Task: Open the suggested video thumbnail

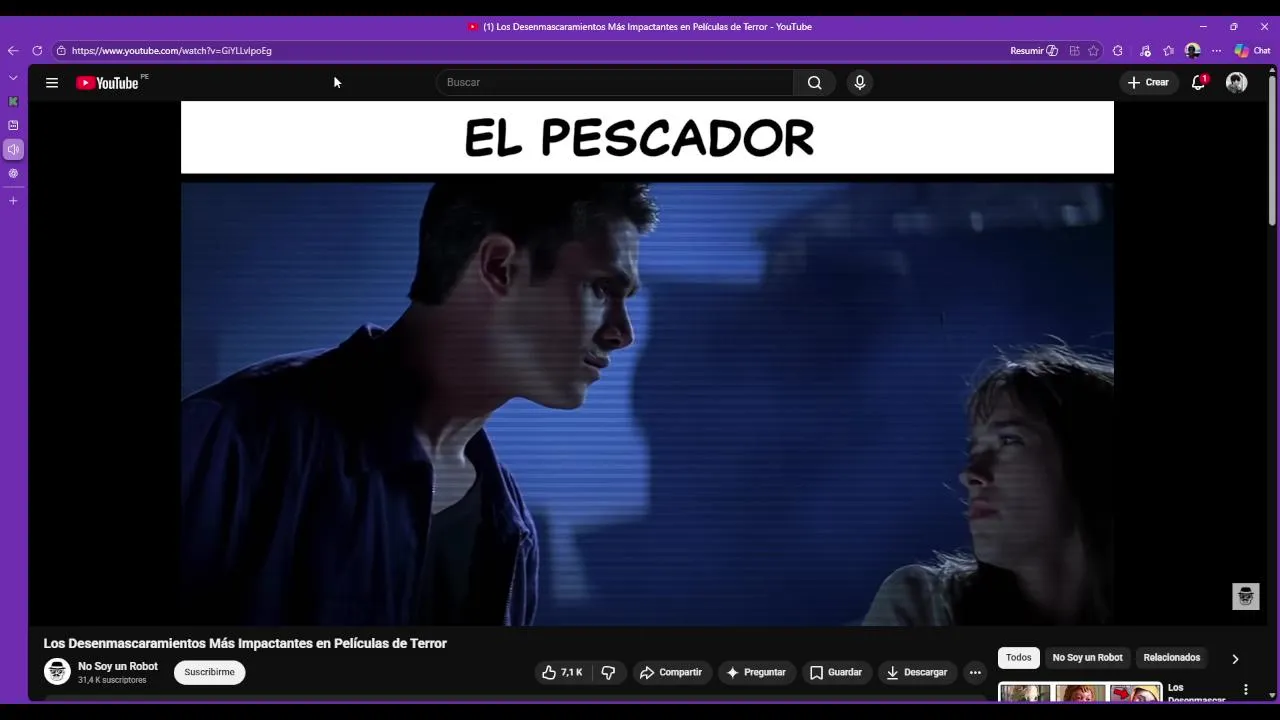Action: point(1080,692)
